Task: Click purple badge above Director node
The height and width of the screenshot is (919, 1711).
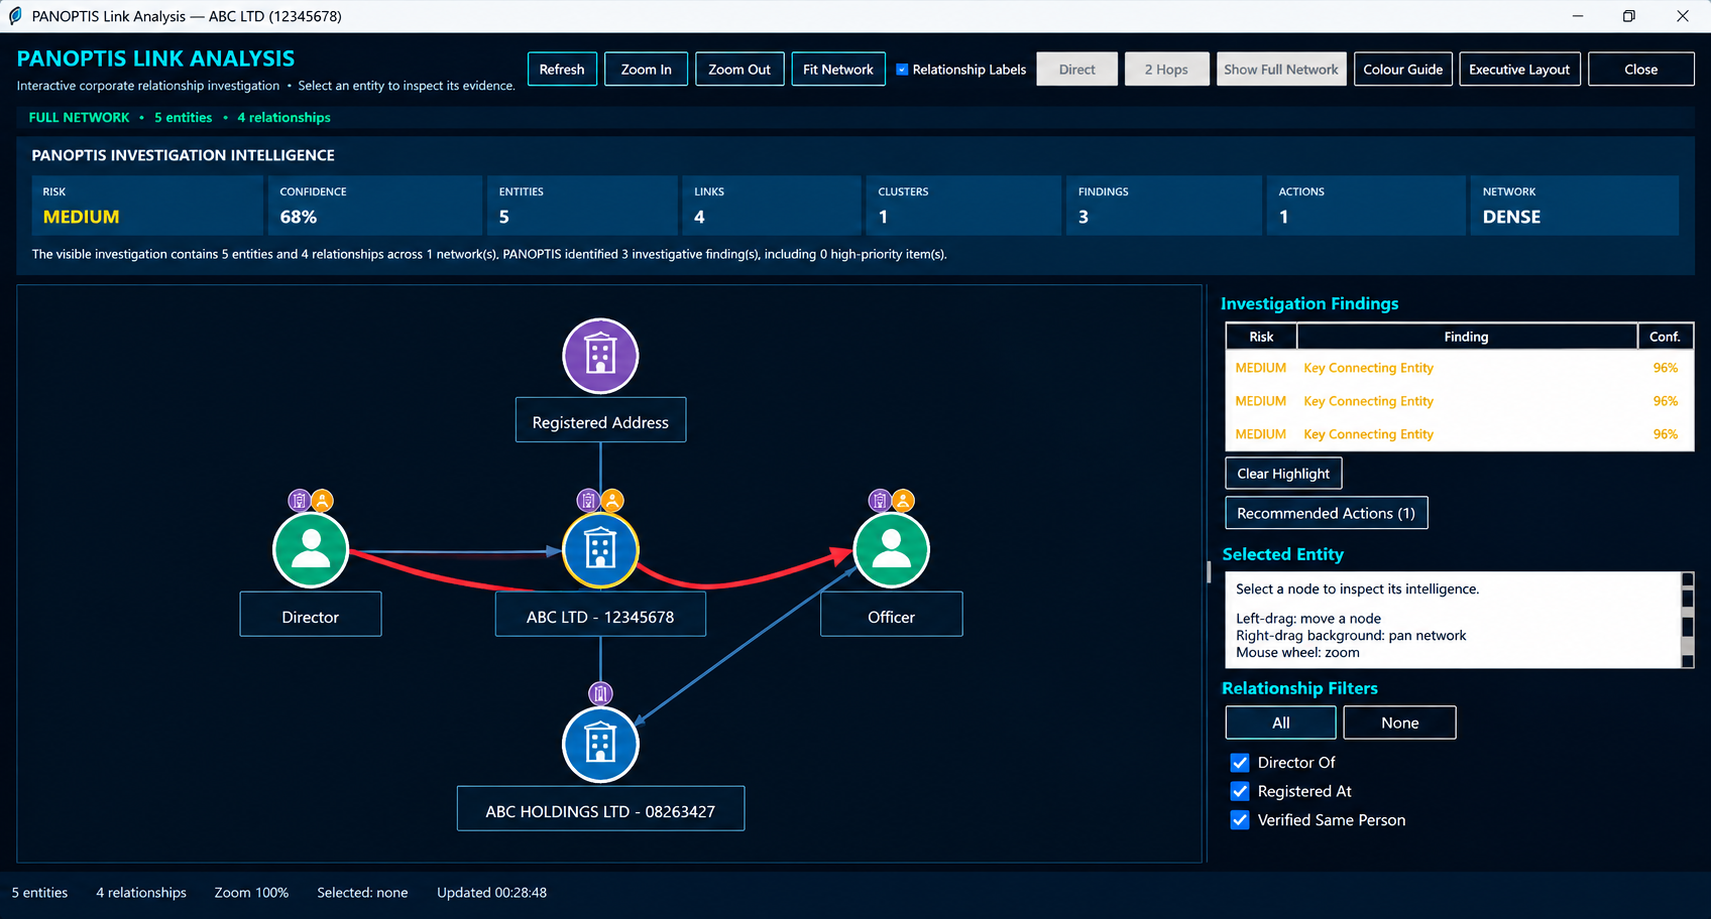Action: pyautogui.click(x=299, y=500)
